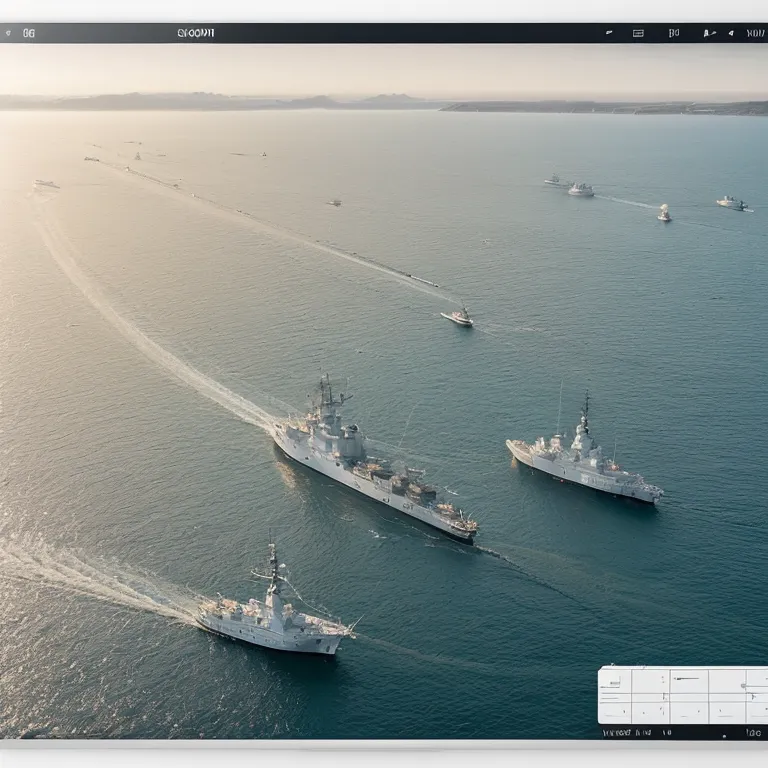The height and width of the screenshot is (768, 768).
Task: Click the small square handle at the grid panel's right edge
Action: (x=743, y=685)
